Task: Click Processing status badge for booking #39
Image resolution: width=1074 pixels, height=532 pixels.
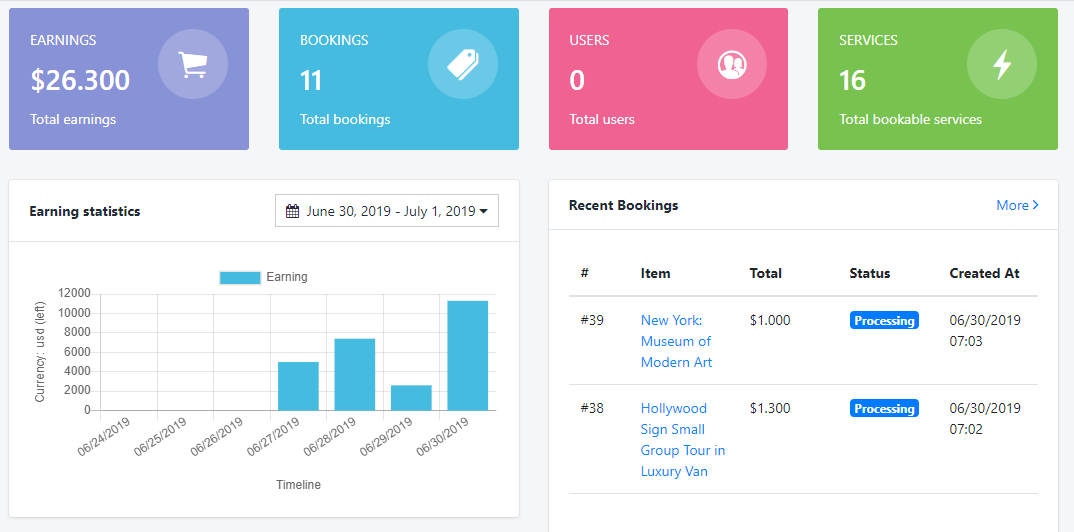Action: 884,321
